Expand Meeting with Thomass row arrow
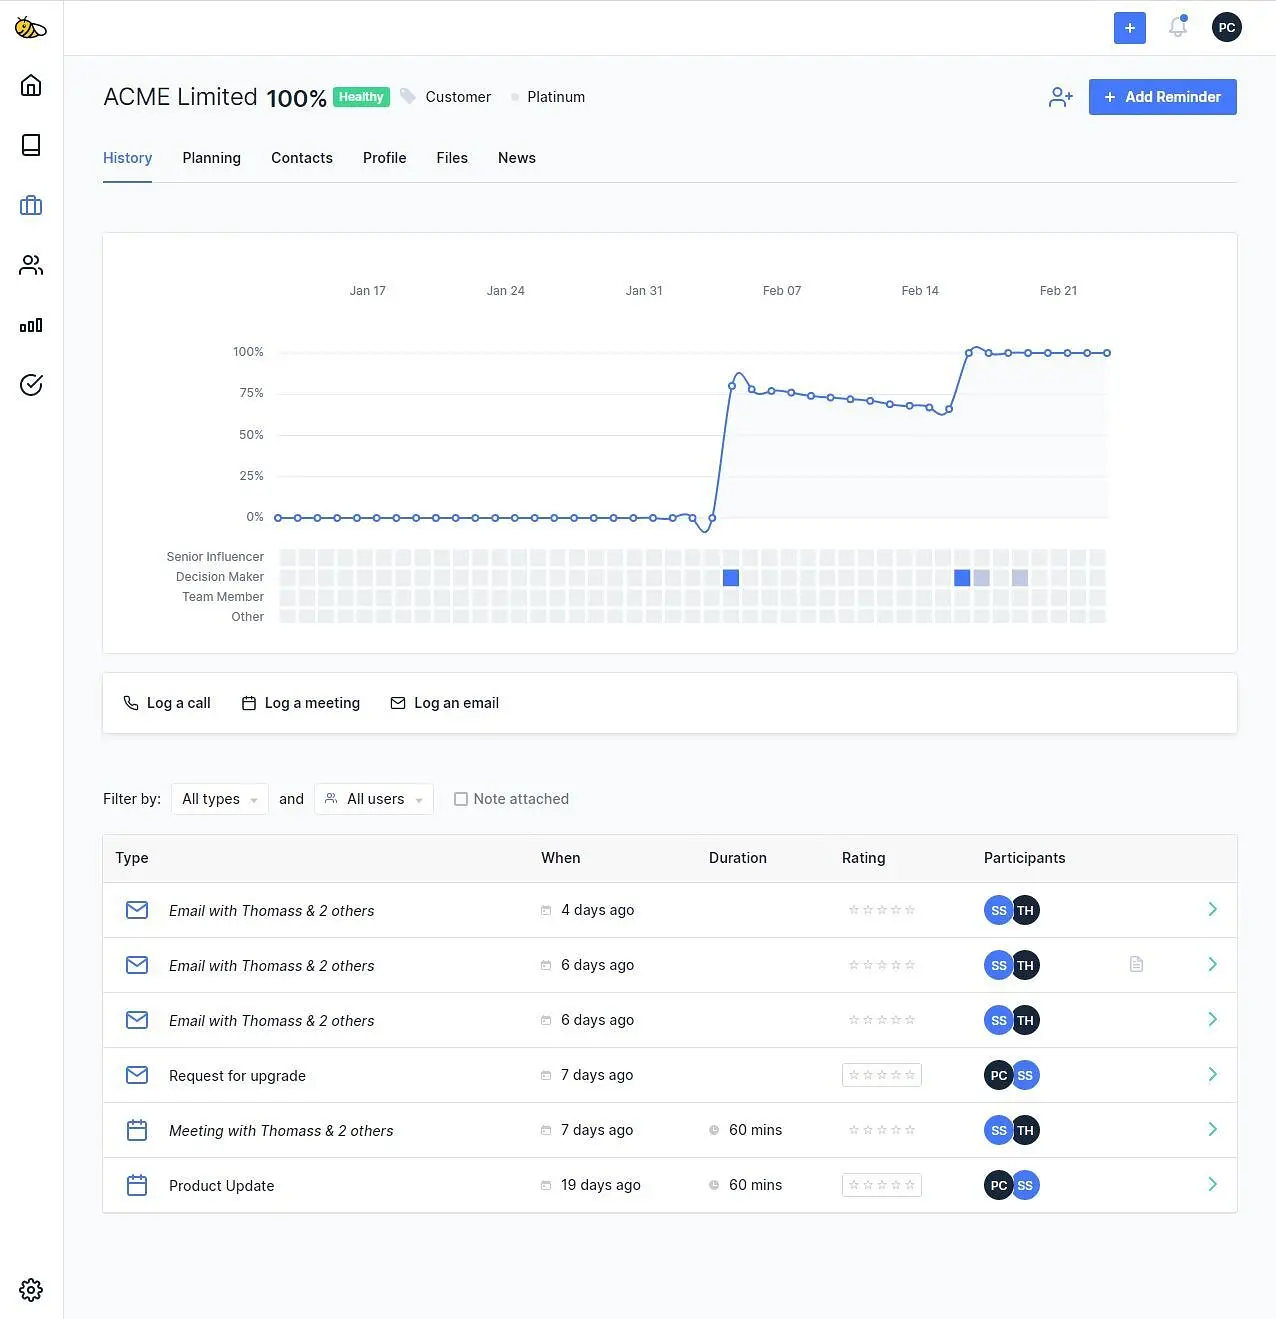The image size is (1276, 1319). click(x=1212, y=1129)
